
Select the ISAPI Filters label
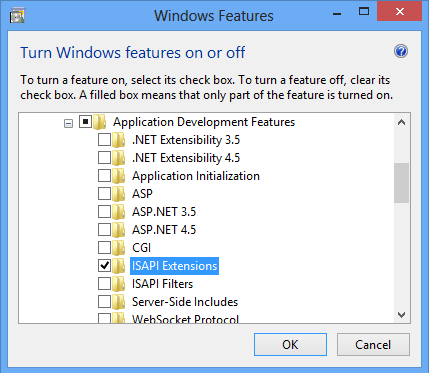tap(162, 284)
